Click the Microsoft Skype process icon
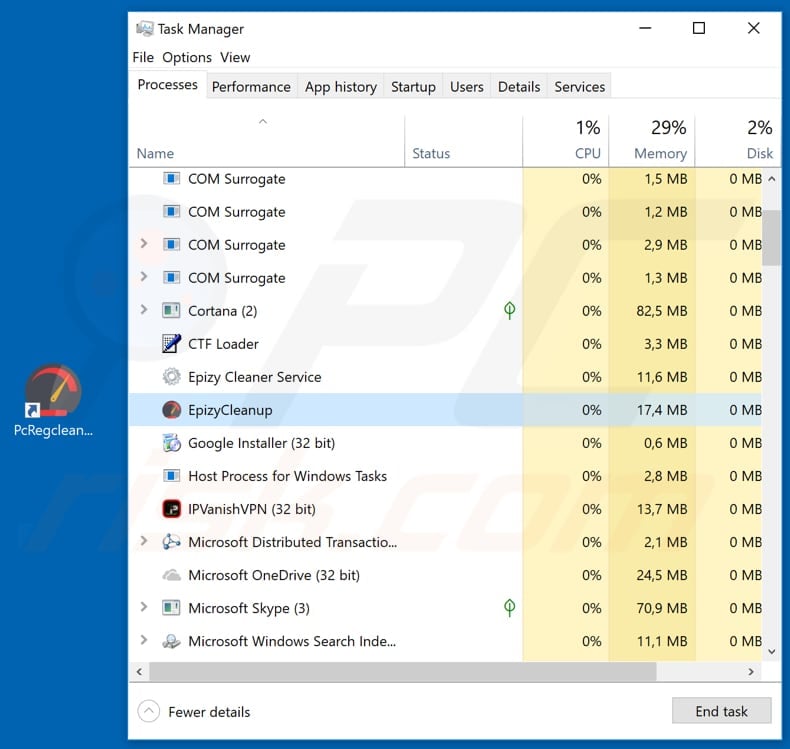Screen dimensions: 790x749 click(171, 608)
